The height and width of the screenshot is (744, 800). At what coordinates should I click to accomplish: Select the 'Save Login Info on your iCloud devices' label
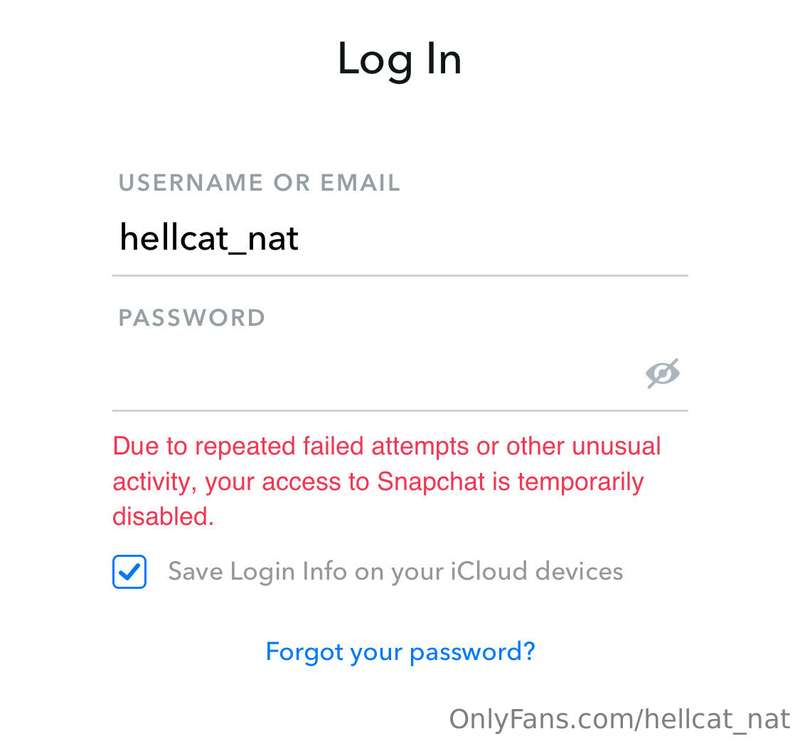tap(395, 572)
